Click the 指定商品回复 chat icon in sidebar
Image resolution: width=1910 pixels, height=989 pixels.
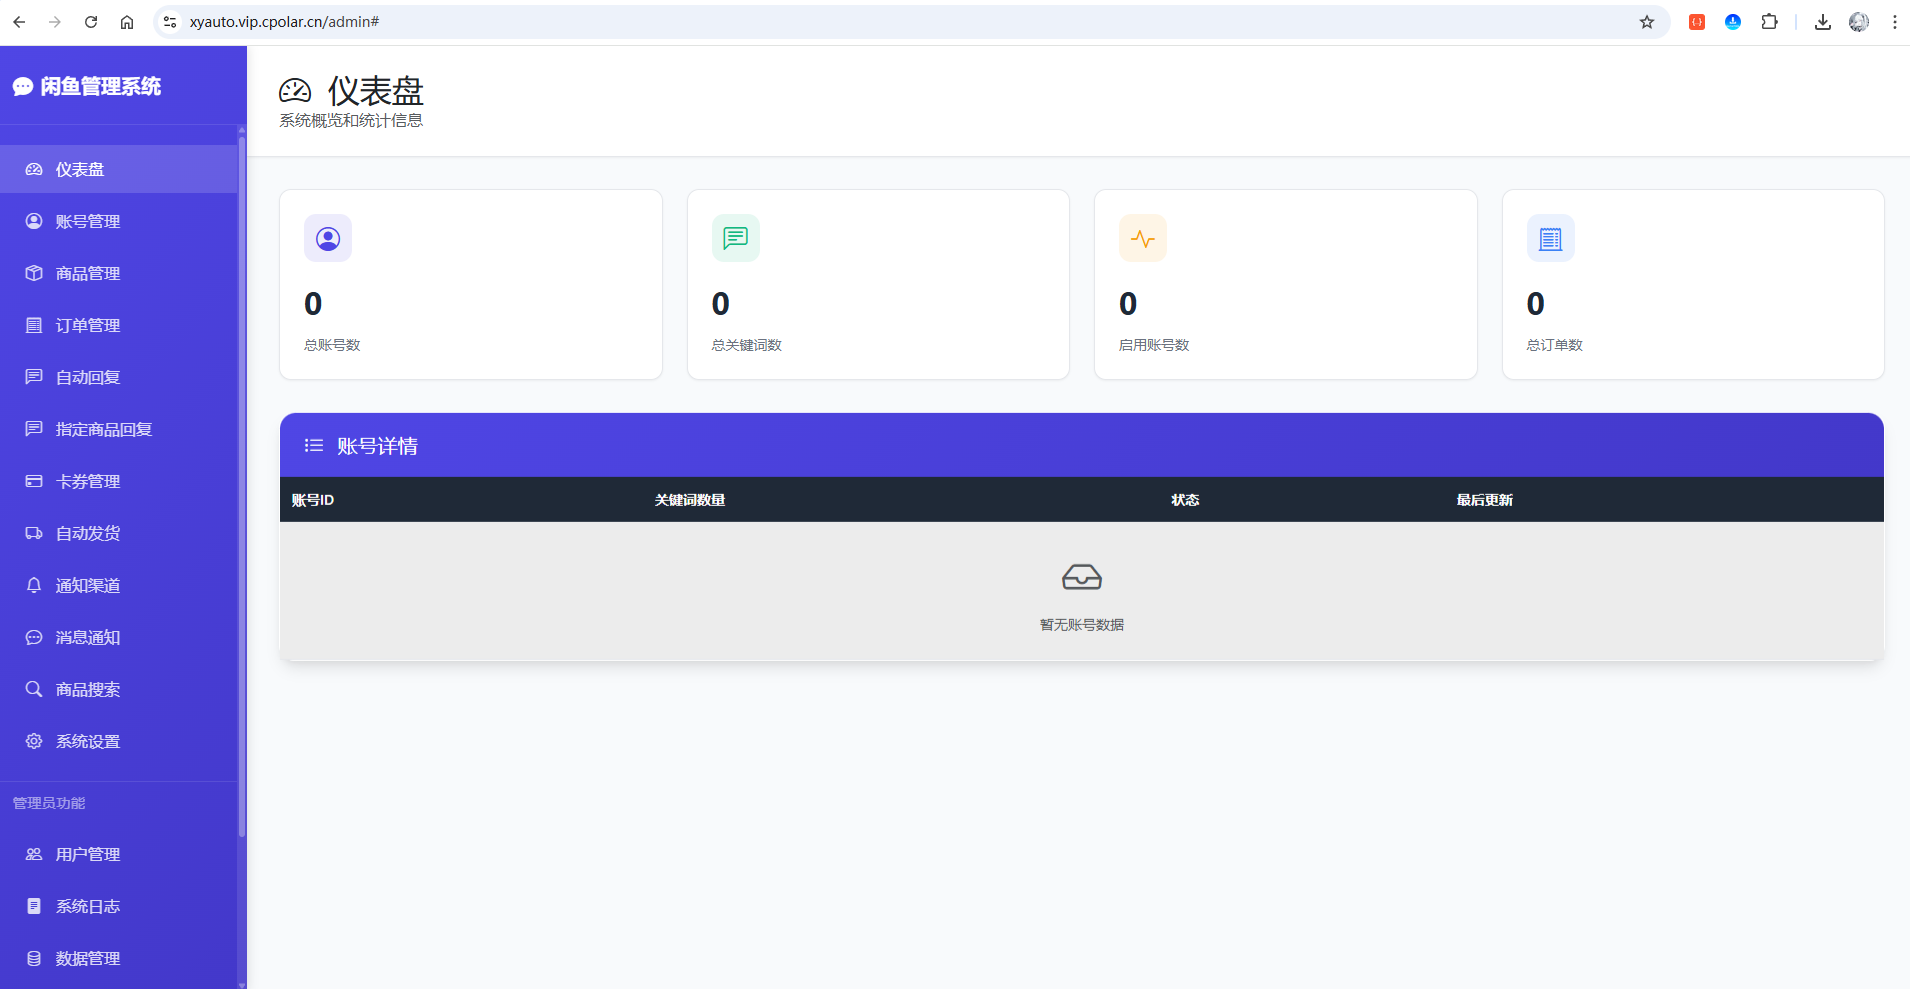click(x=34, y=429)
